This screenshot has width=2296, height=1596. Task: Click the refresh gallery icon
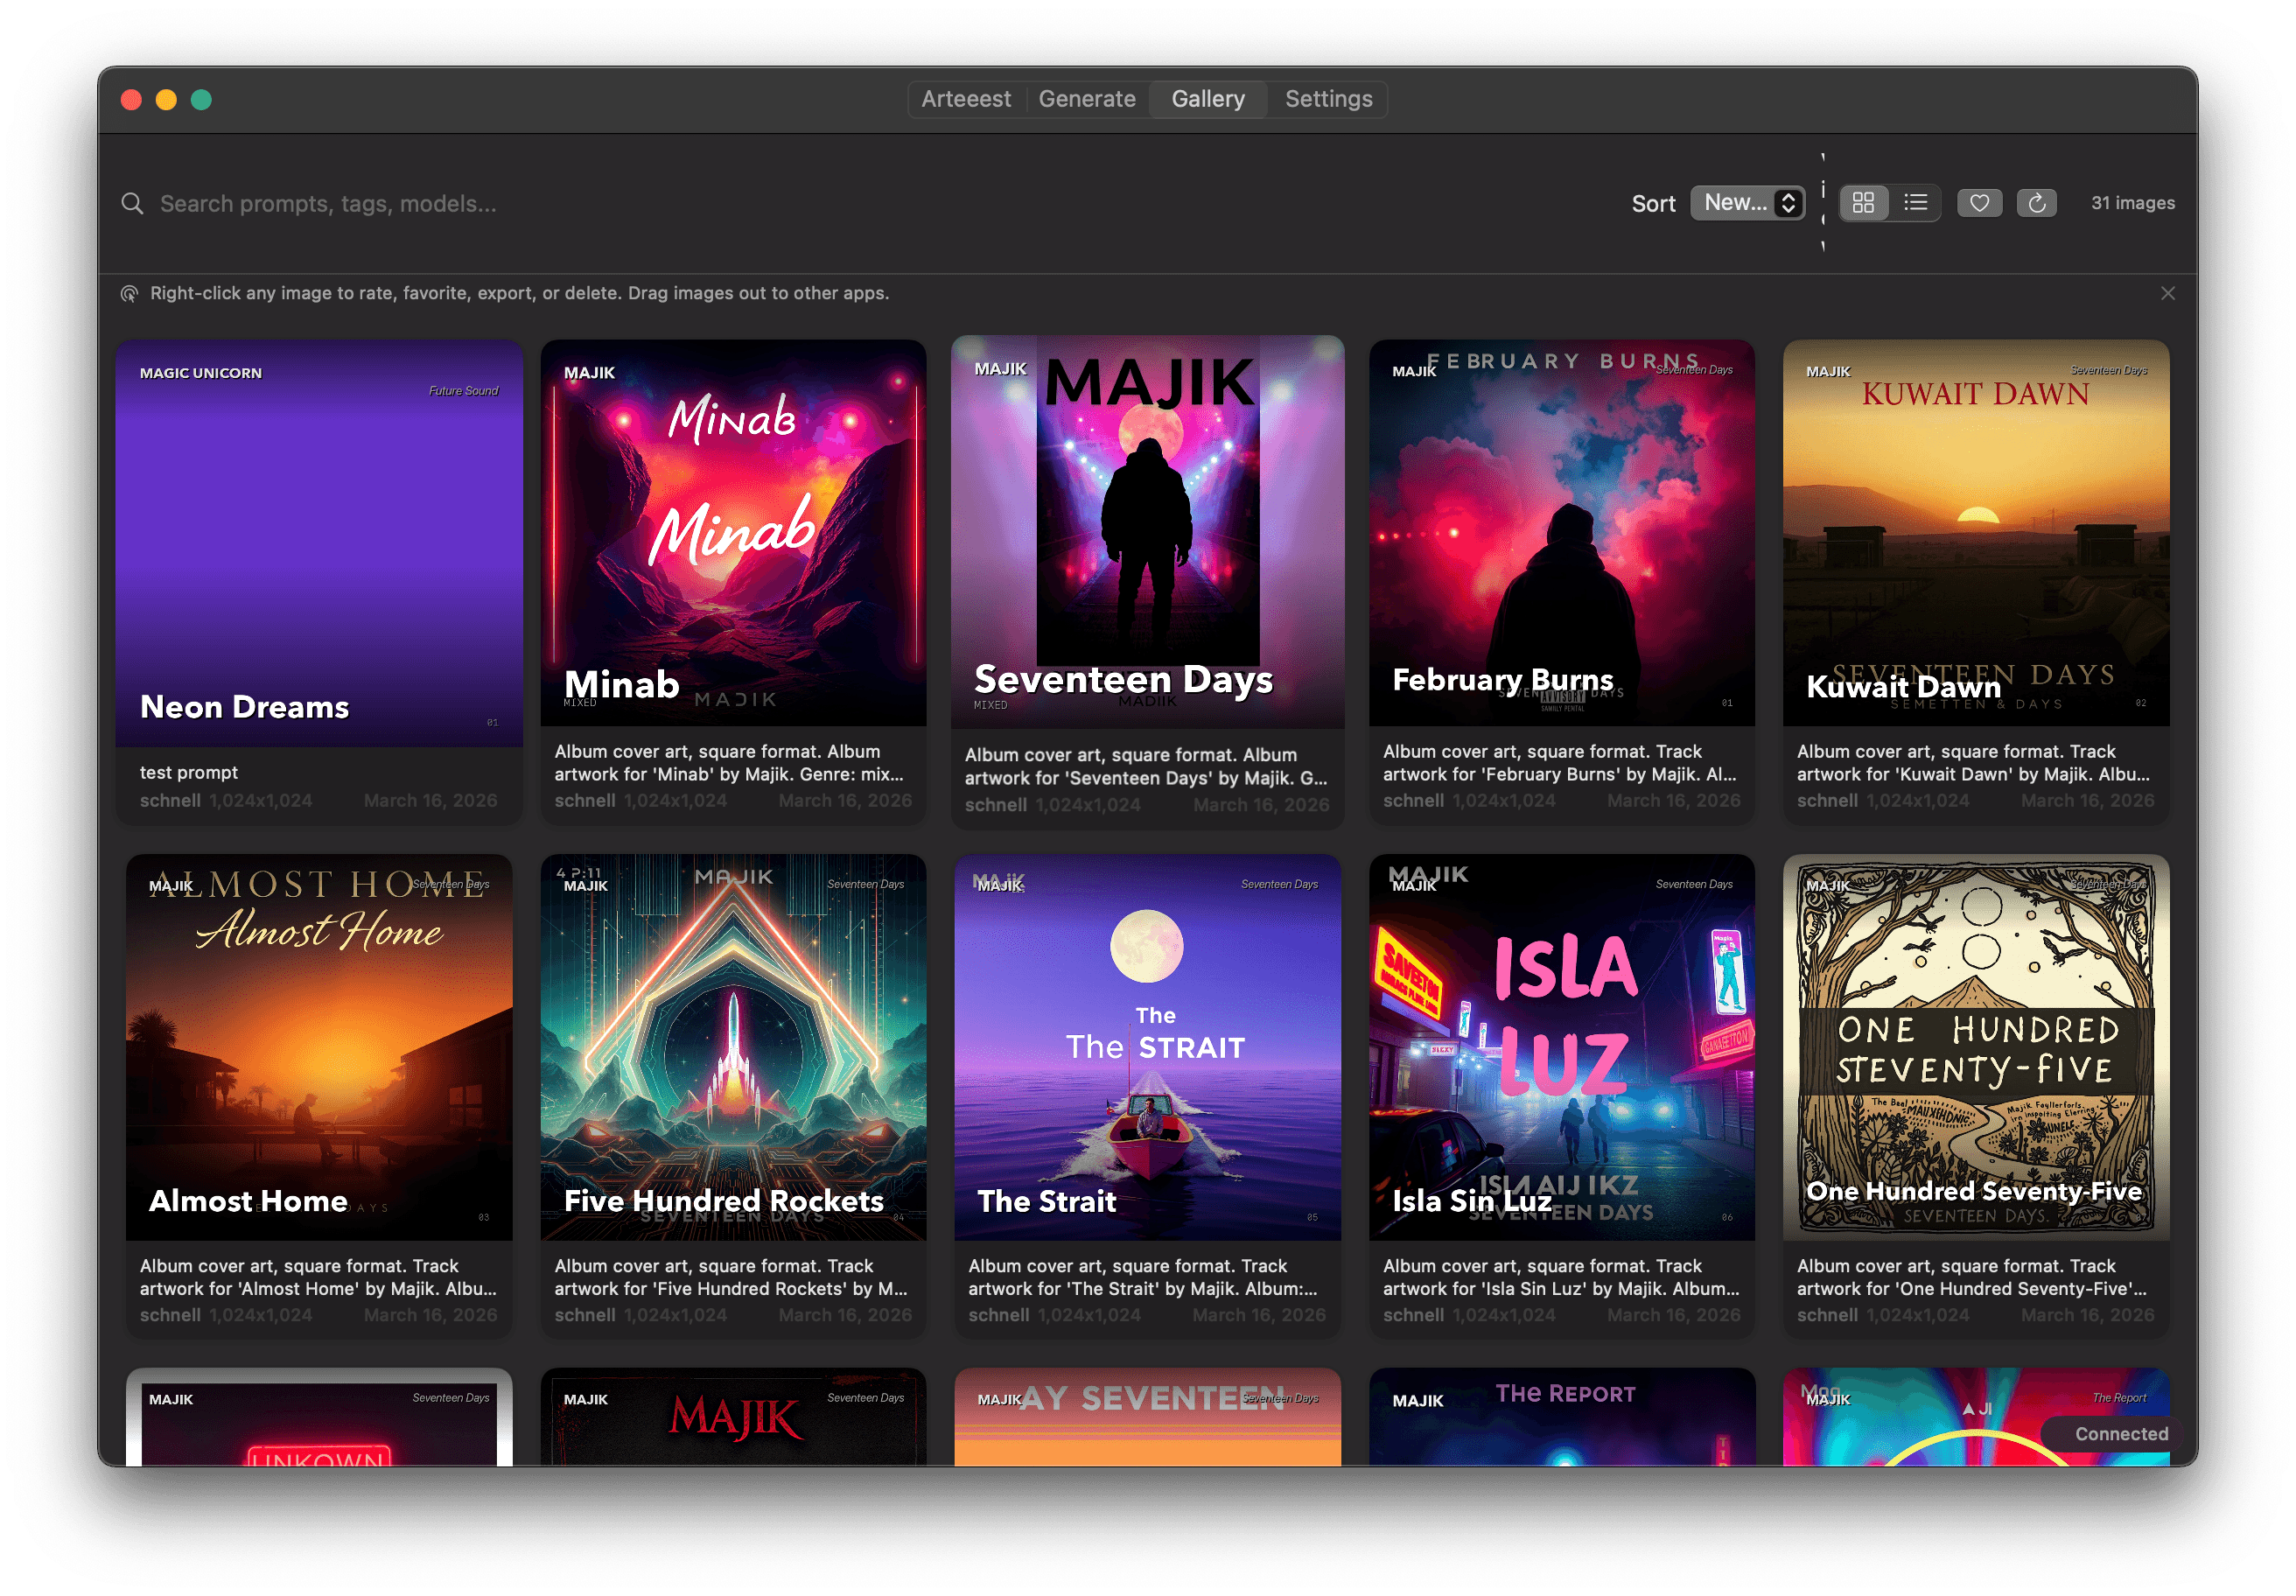2036,204
